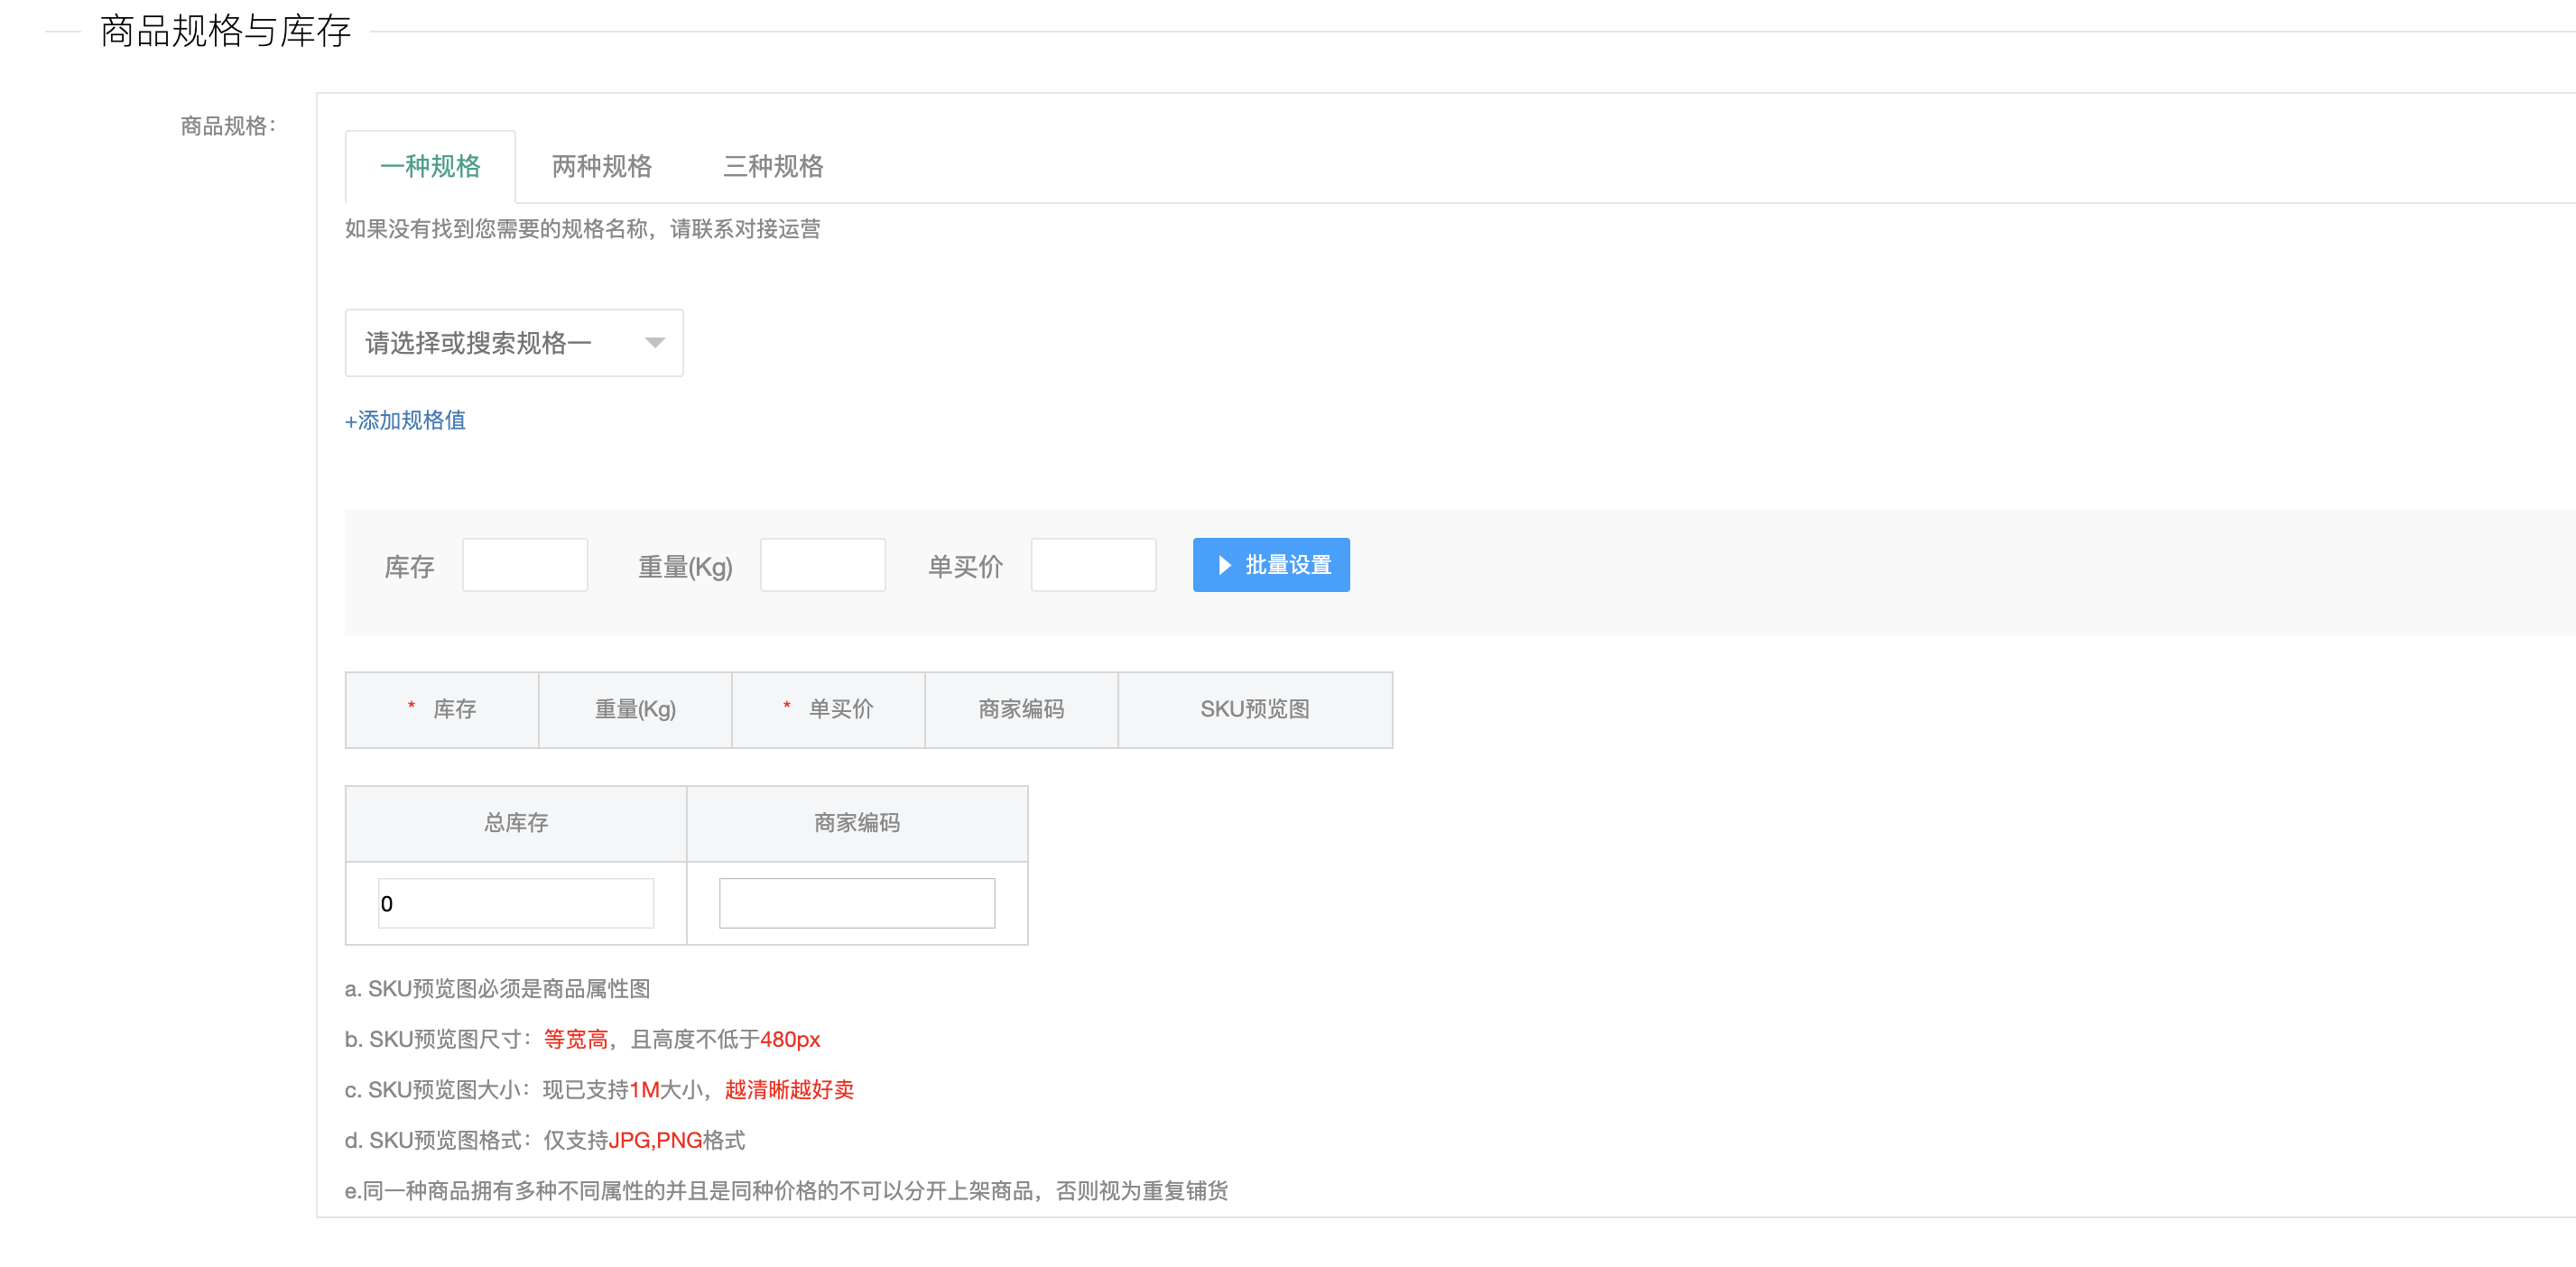Click the 批量设置 button
The width and height of the screenshot is (2576, 1267).
click(x=1271, y=565)
